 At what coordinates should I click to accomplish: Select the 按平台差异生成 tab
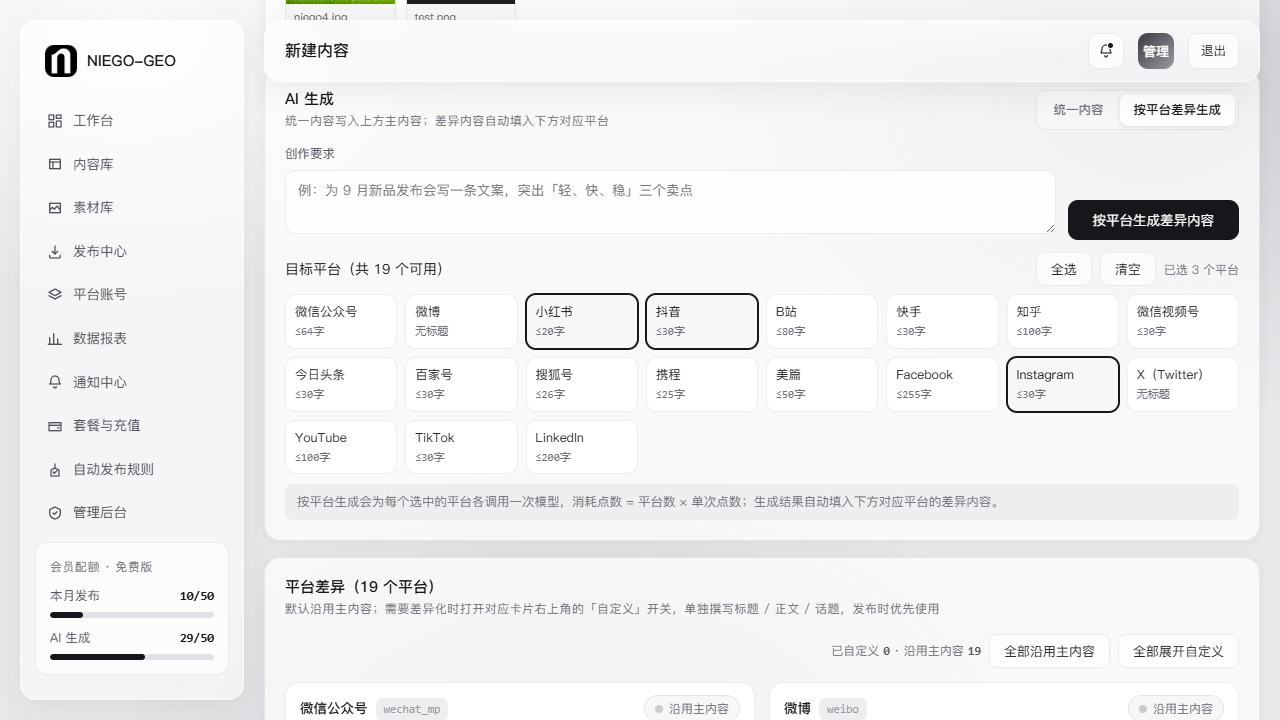click(1177, 110)
